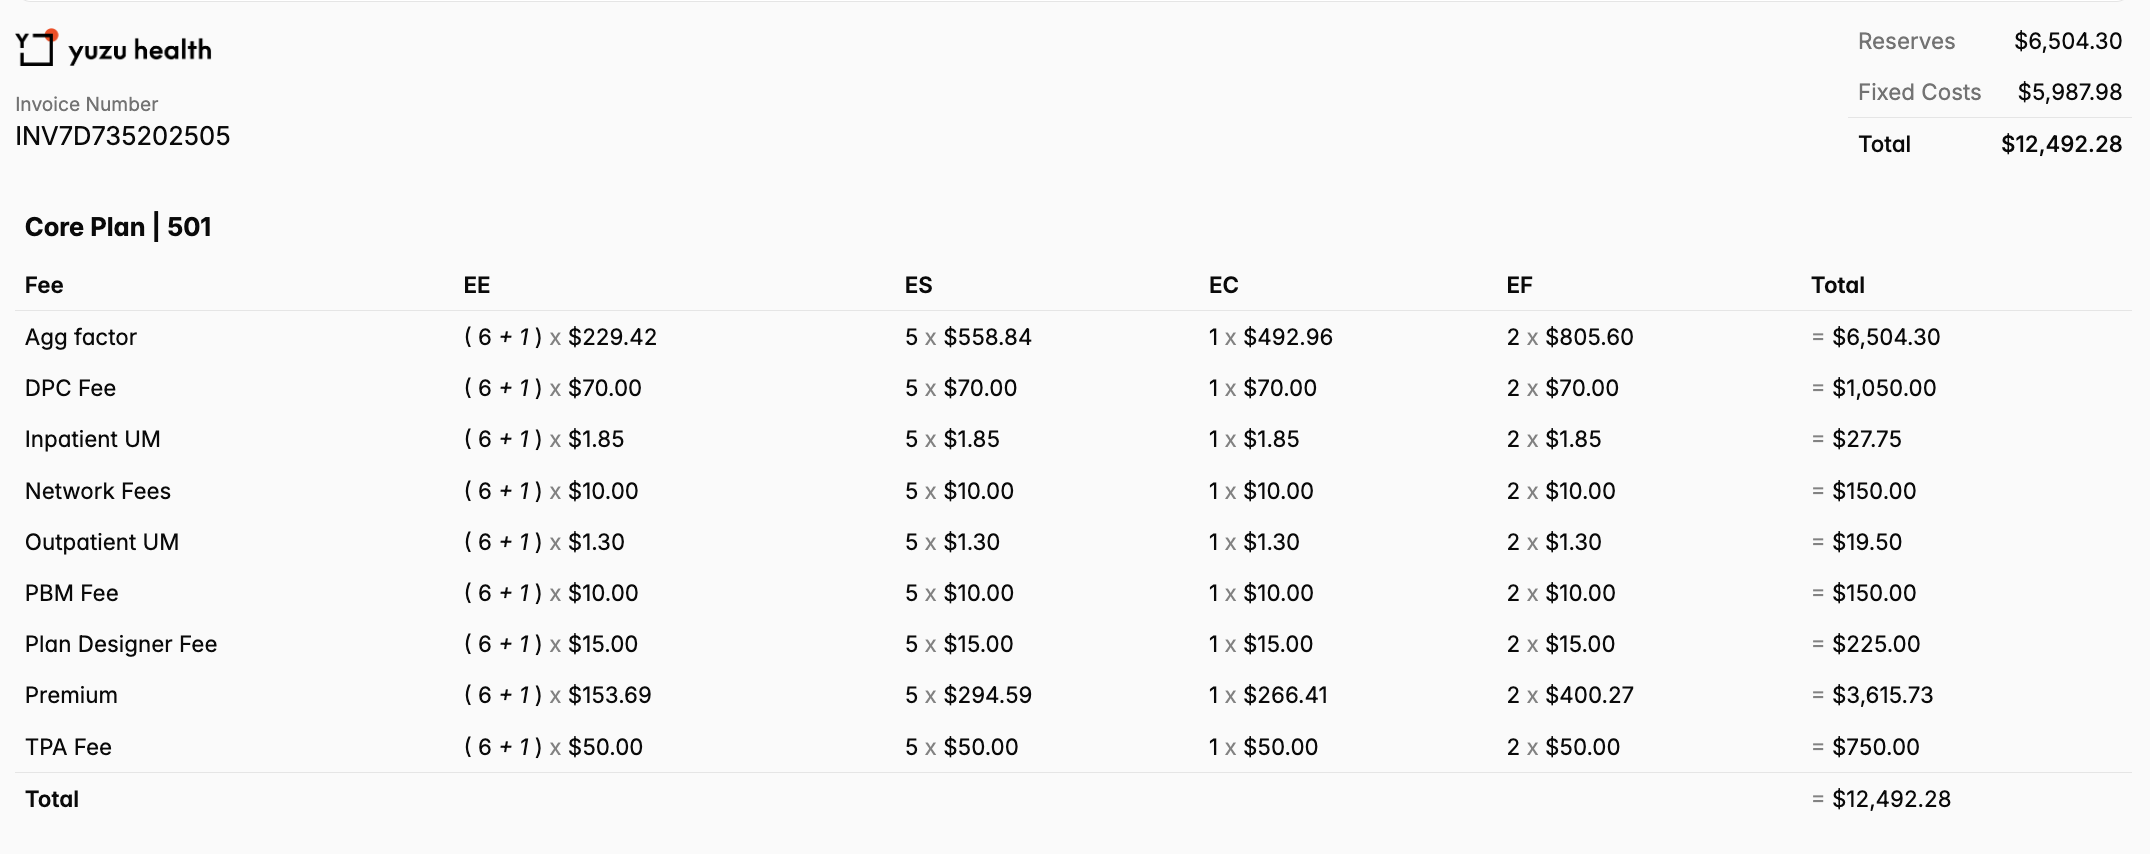The image size is (2150, 854).
Task: Click the table grand total $12,492.28
Action: click(x=1891, y=799)
